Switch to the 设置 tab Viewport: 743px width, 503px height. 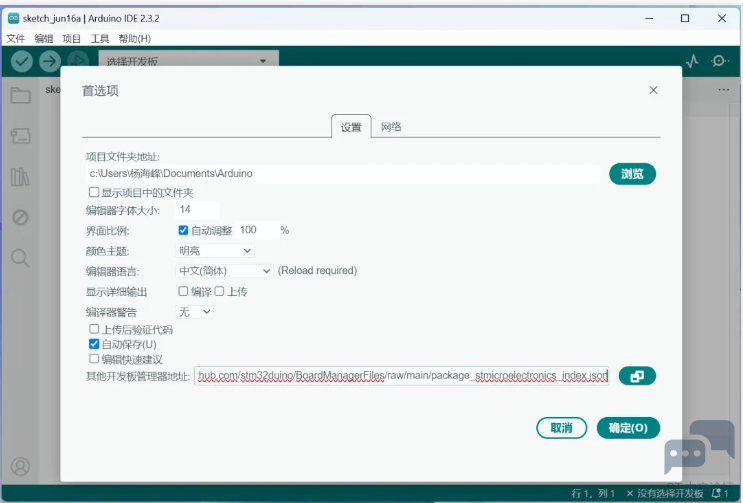[x=351, y=126]
